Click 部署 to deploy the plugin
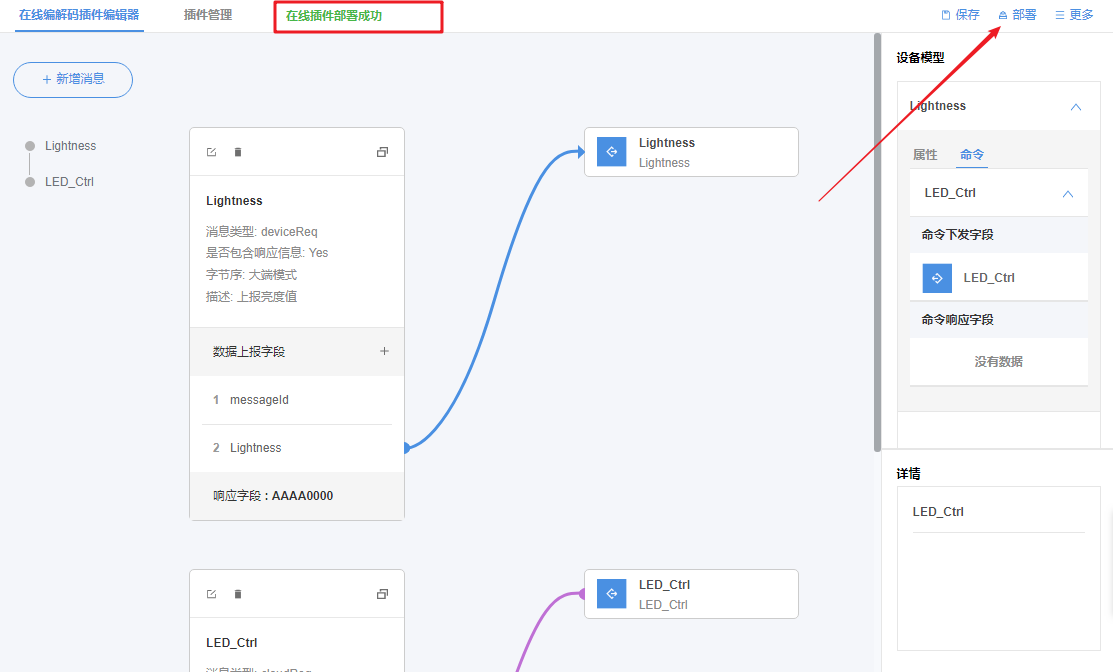 1017,15
